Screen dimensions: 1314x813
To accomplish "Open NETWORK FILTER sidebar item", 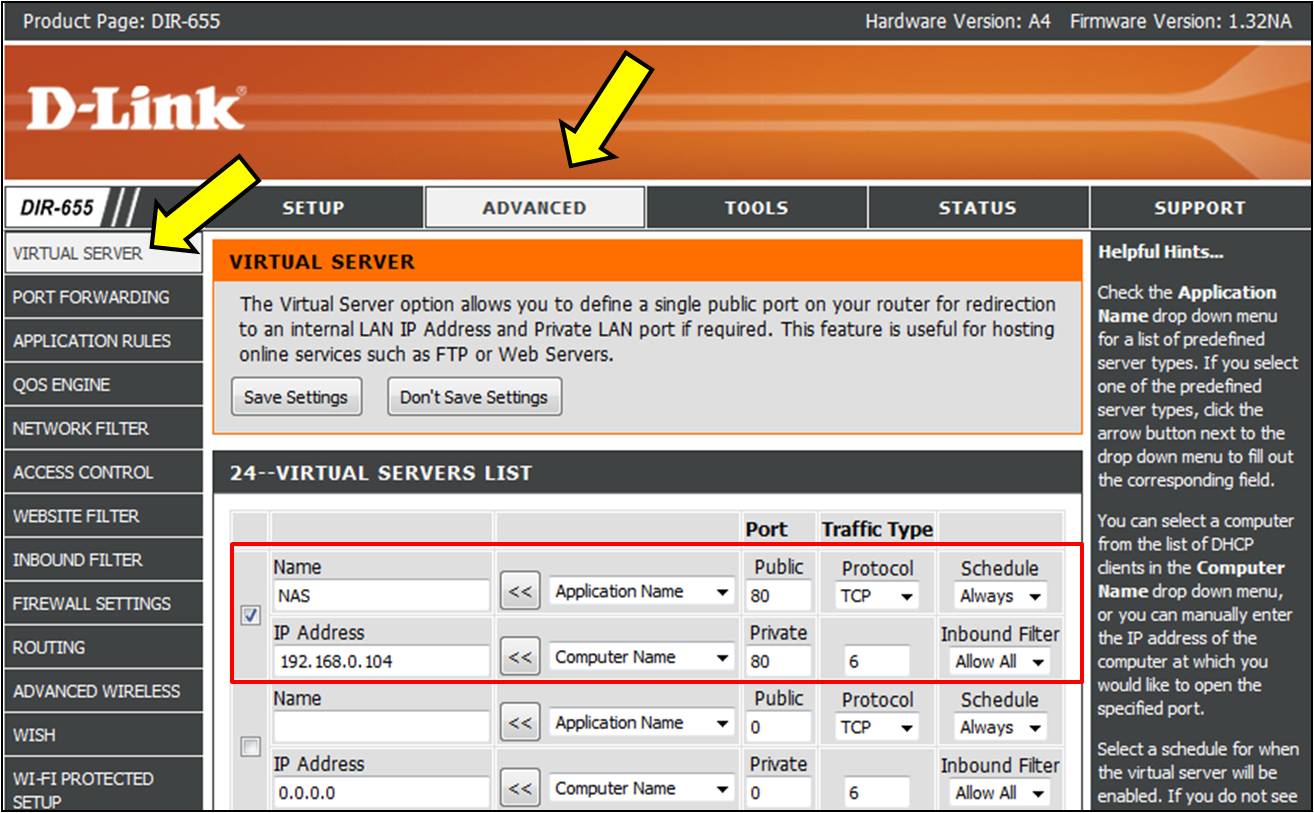I will (103, 429).
